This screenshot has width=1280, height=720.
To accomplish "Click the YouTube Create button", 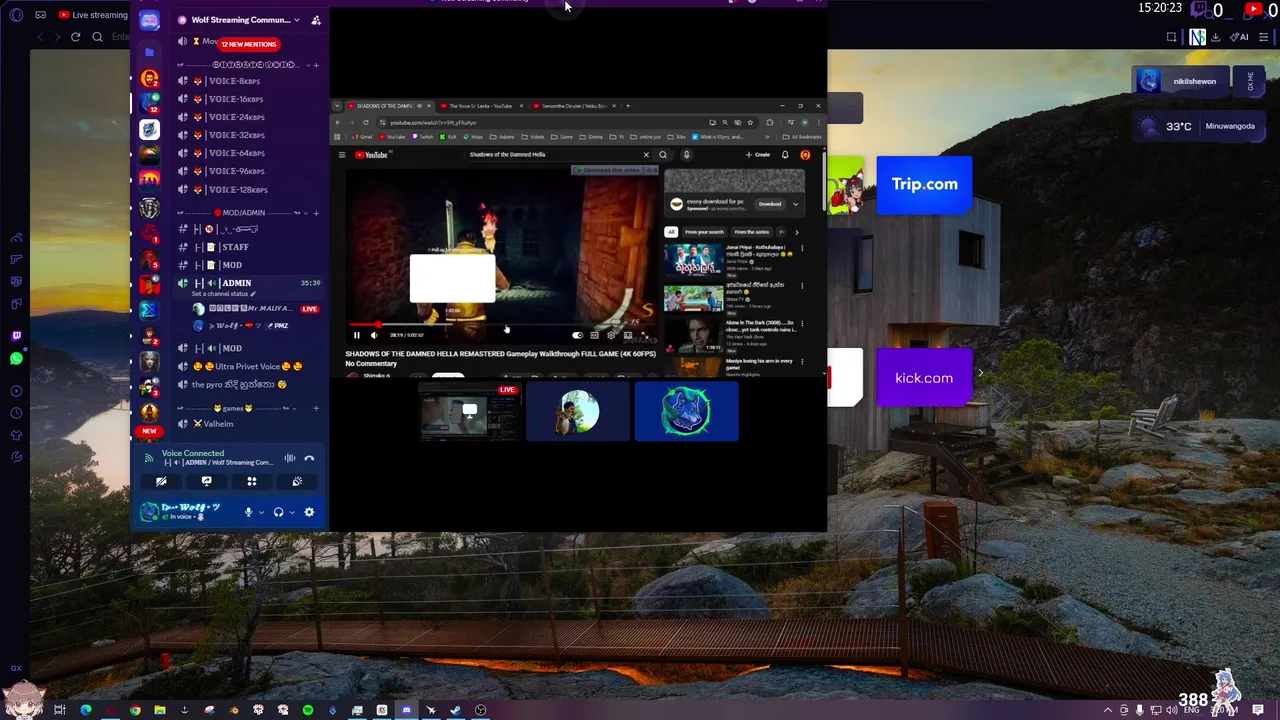I will point(758,155).
